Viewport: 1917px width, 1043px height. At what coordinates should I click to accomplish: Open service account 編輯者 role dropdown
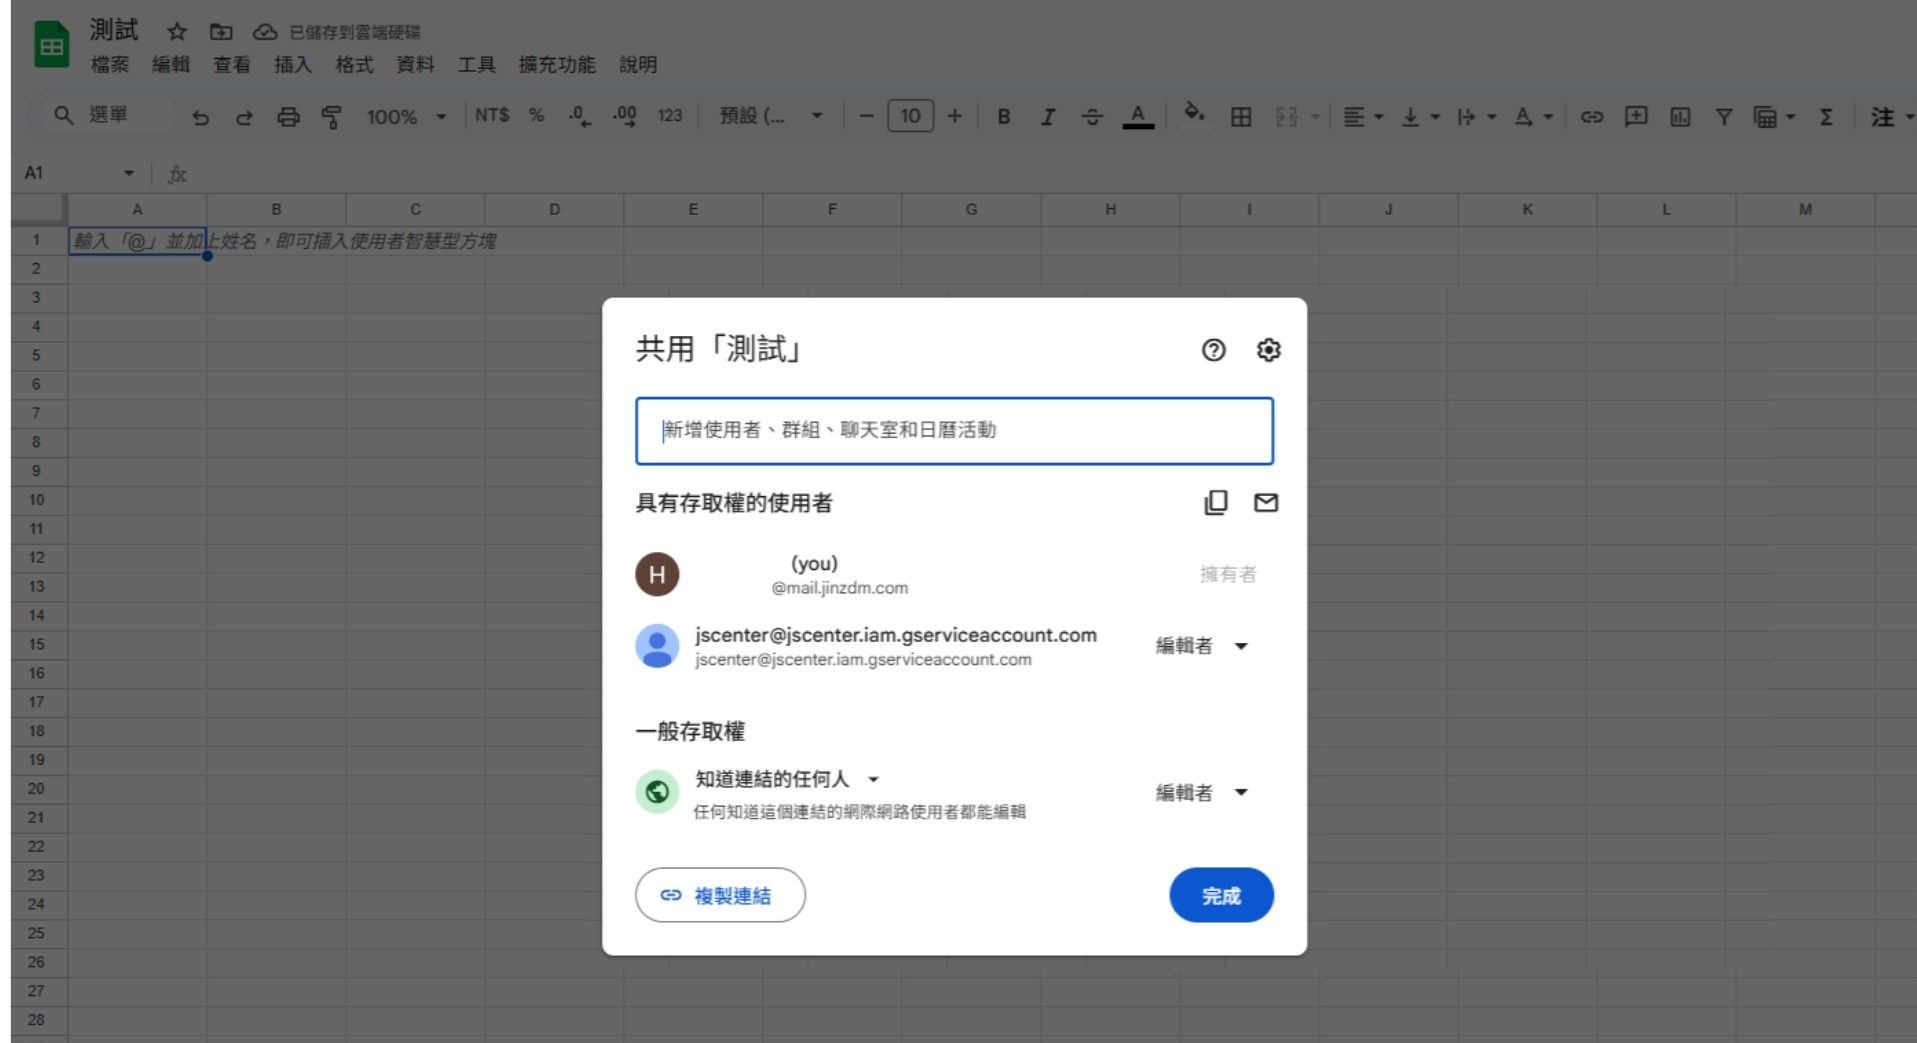(1202, 646)
